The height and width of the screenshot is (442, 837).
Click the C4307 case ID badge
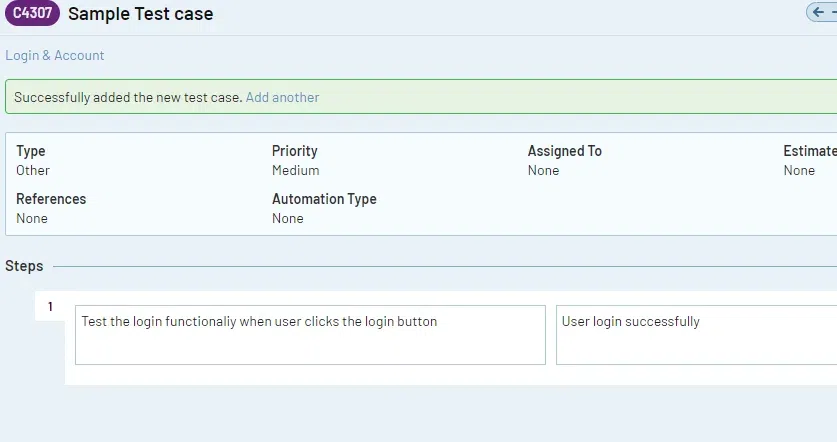pyautogui.click(x=32, y=14)
